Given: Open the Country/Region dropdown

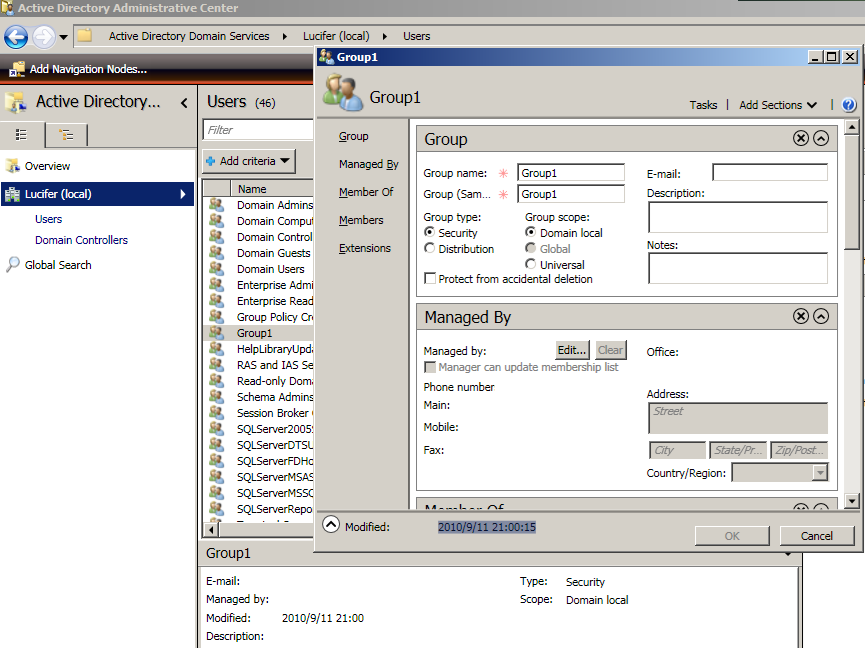Looking at the screenshot, I should tap(820, 473).
